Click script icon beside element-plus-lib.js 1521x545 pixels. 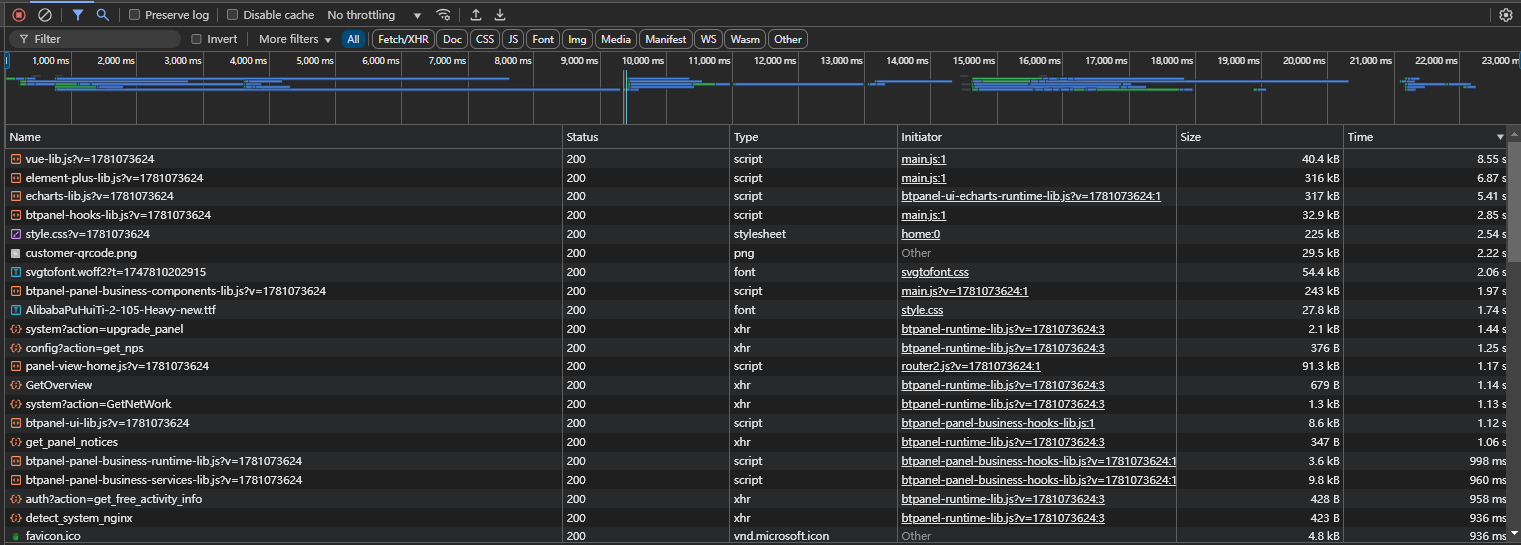coord(16,178)
